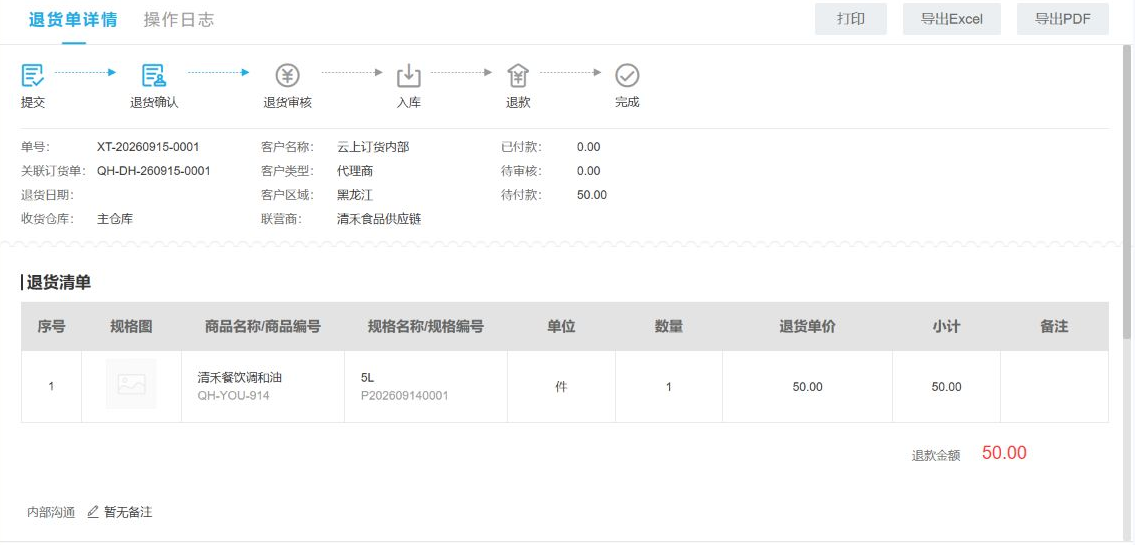This screenshot has width=1135, height=545.
Task: Click the 商品名称/商品编号 column header
Action: click(x=263, y=326)
